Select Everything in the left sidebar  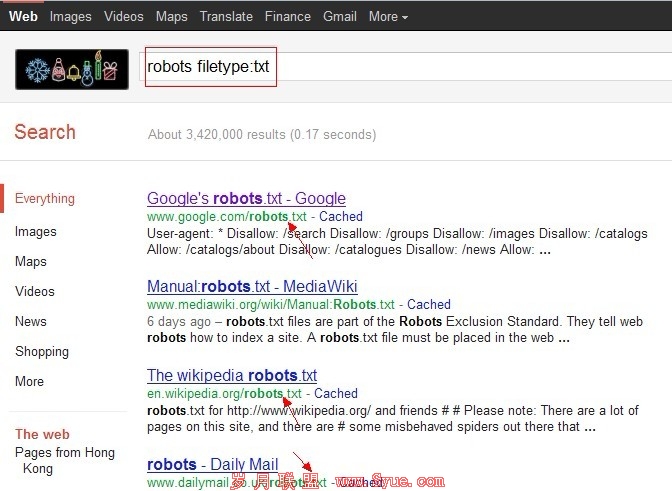point(45,198)
